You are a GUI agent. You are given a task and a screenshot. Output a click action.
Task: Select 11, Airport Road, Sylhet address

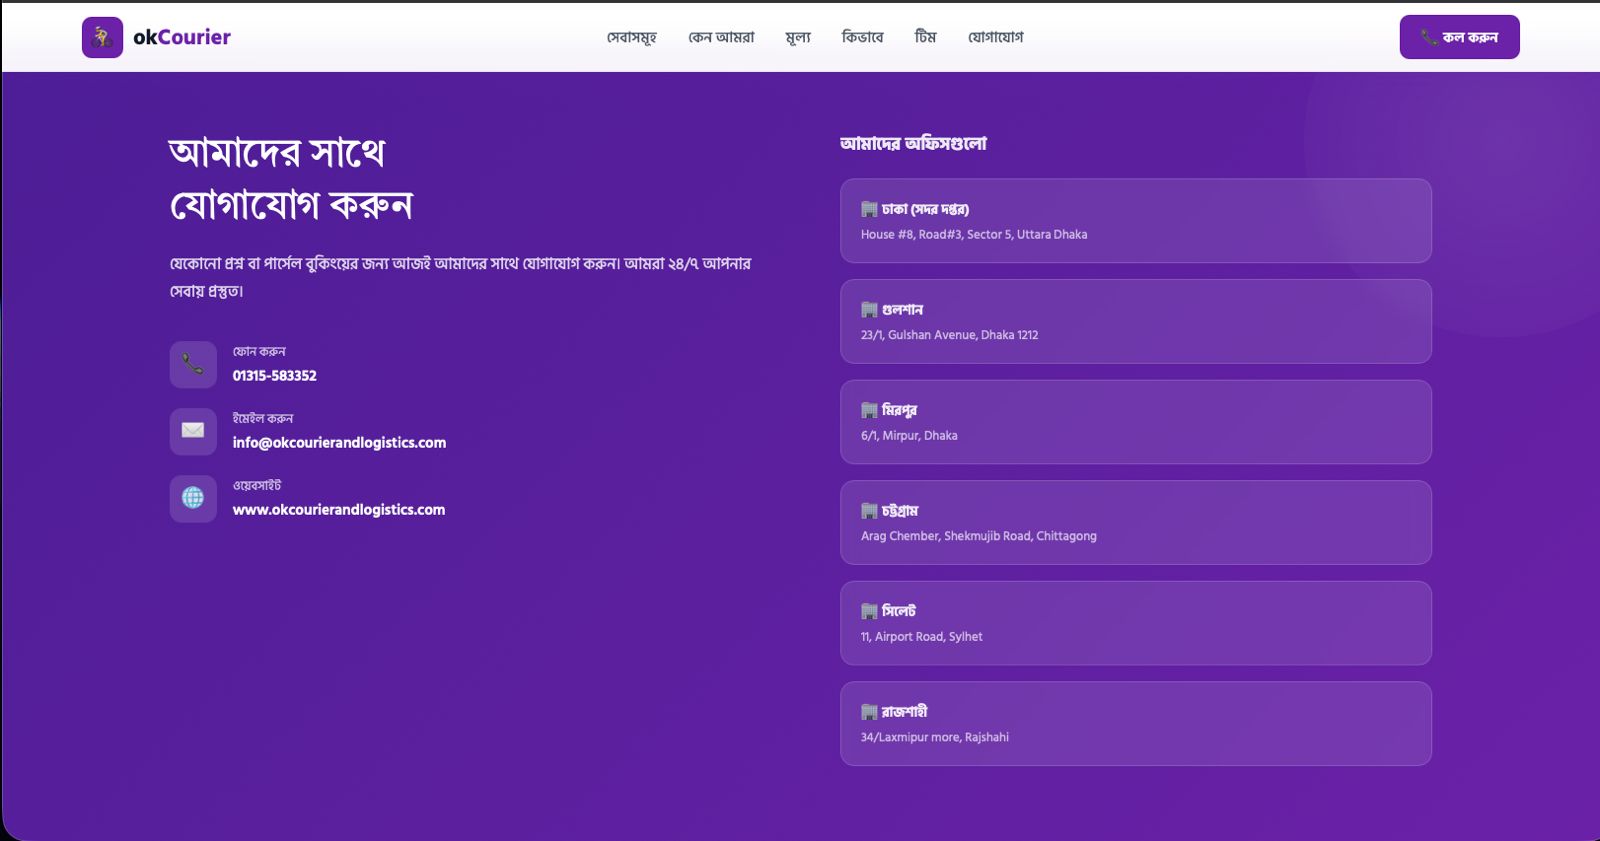(922, 637)
